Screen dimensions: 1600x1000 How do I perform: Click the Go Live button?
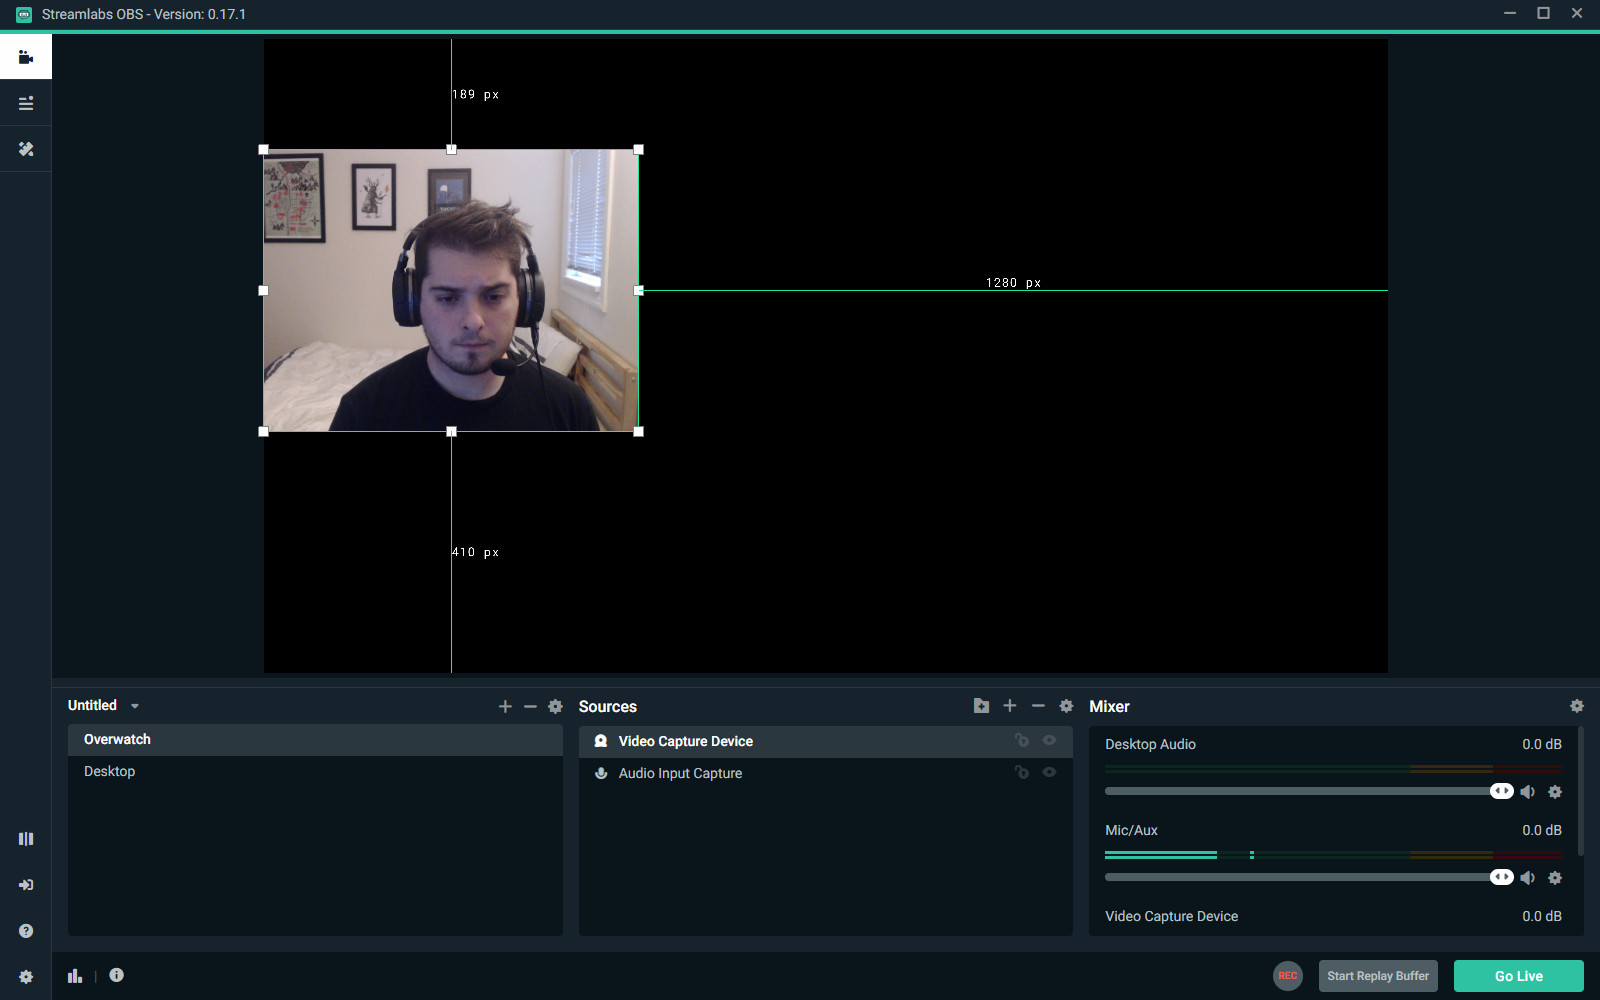tap(1518, 976)
